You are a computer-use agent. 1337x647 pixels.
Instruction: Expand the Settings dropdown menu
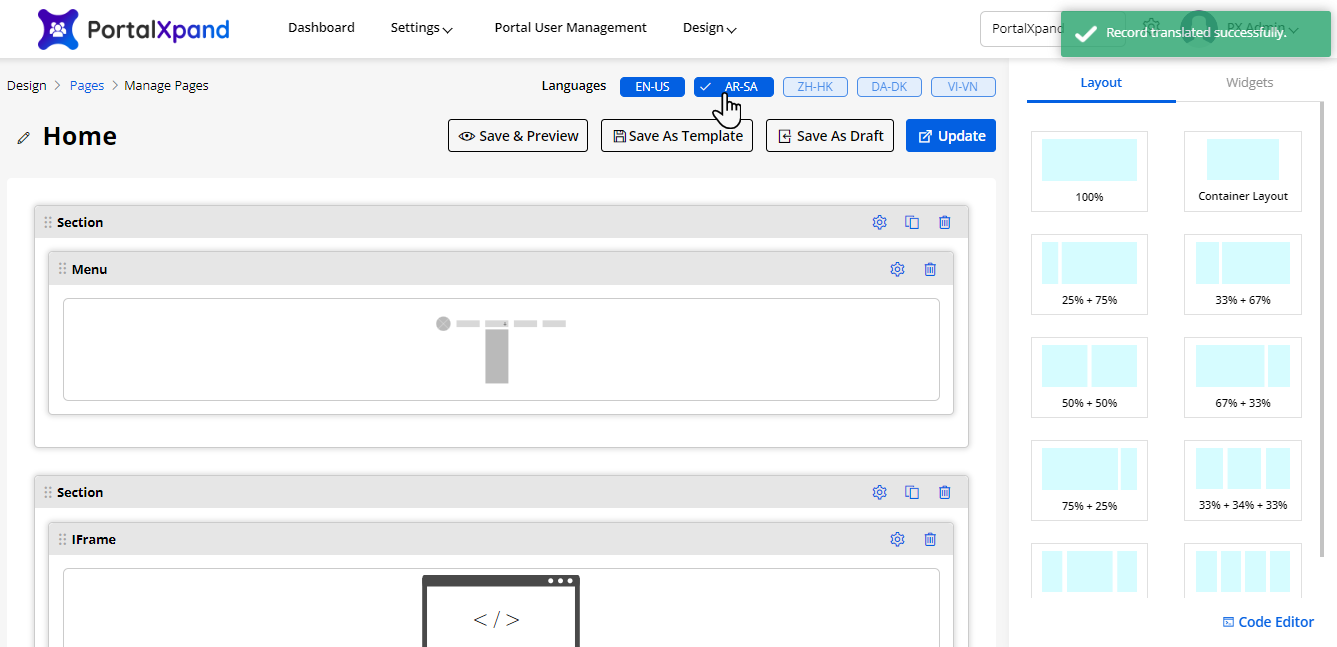(x=421, y=28)
